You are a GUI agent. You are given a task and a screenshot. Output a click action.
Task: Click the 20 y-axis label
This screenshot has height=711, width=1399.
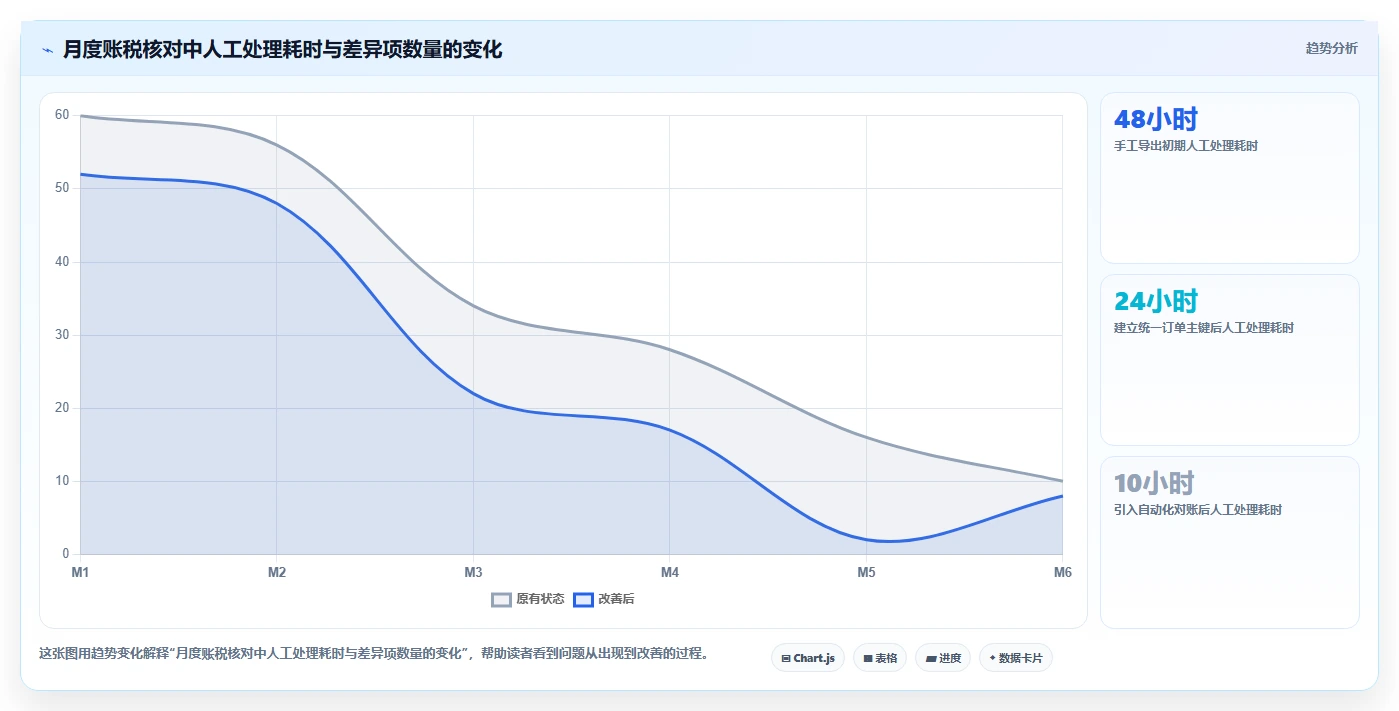62,408
